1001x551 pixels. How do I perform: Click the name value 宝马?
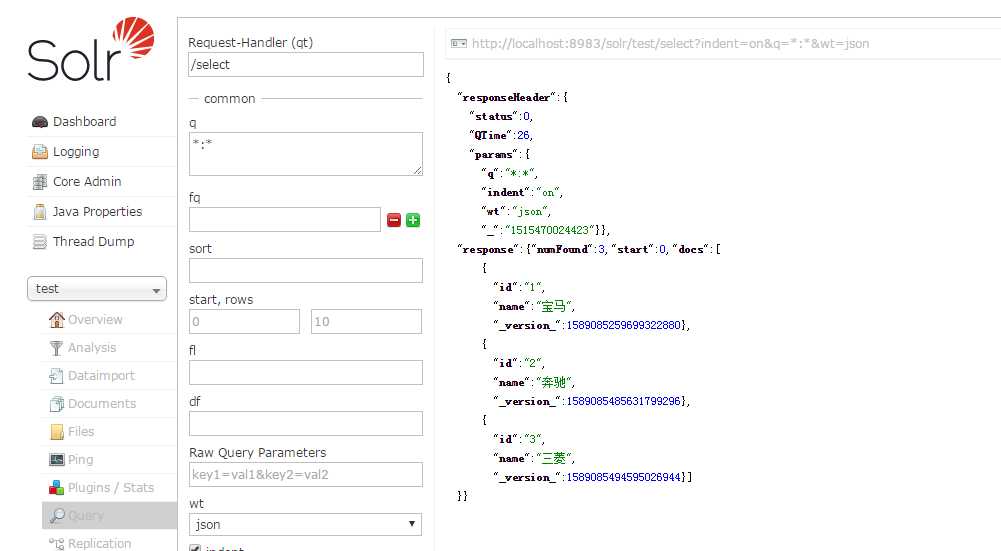(553, 306)
